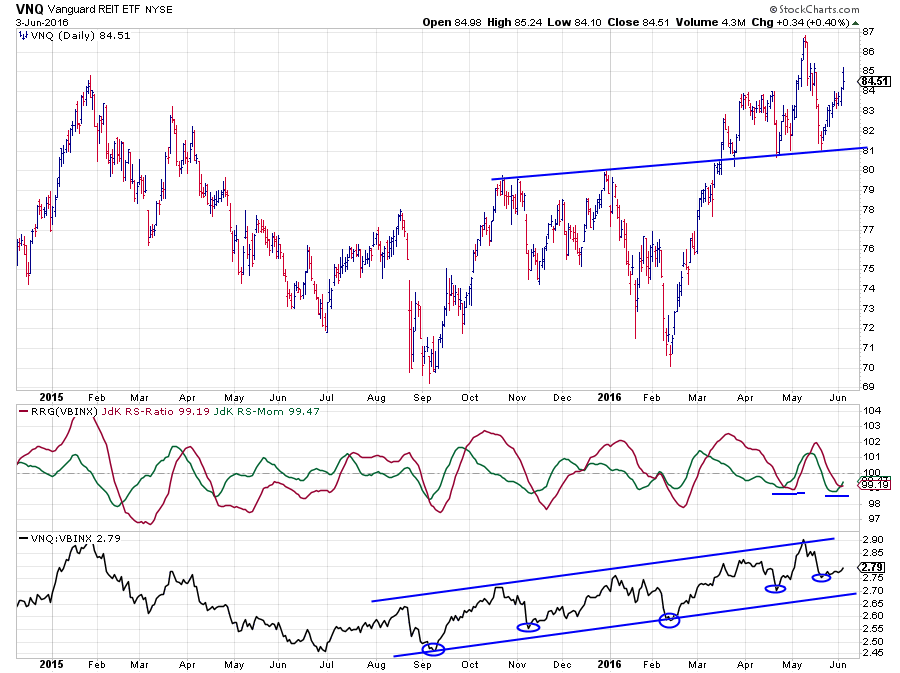Click the VNQ (Daily) 84.51 legend

80,36
